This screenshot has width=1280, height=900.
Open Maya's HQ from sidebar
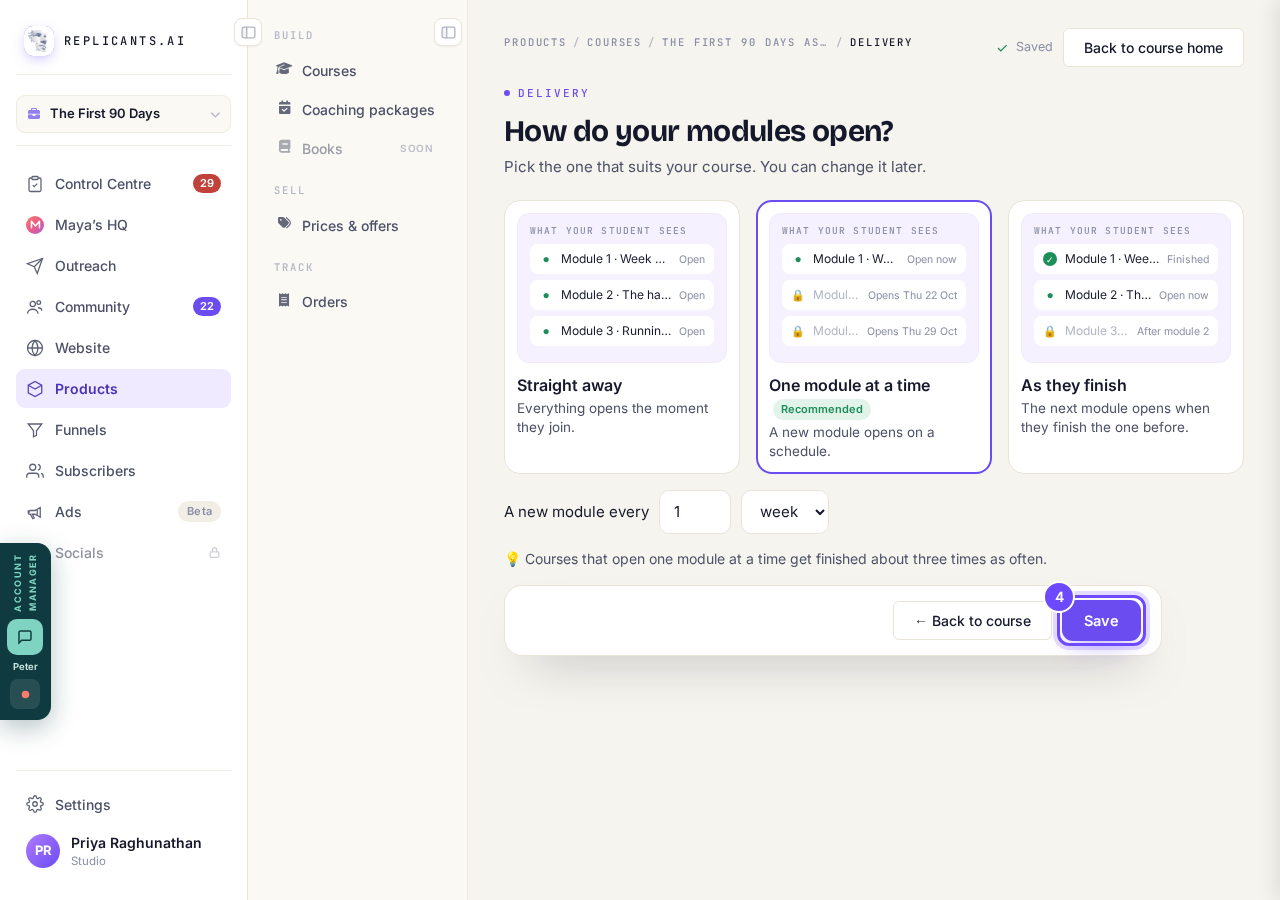(123, 225)
